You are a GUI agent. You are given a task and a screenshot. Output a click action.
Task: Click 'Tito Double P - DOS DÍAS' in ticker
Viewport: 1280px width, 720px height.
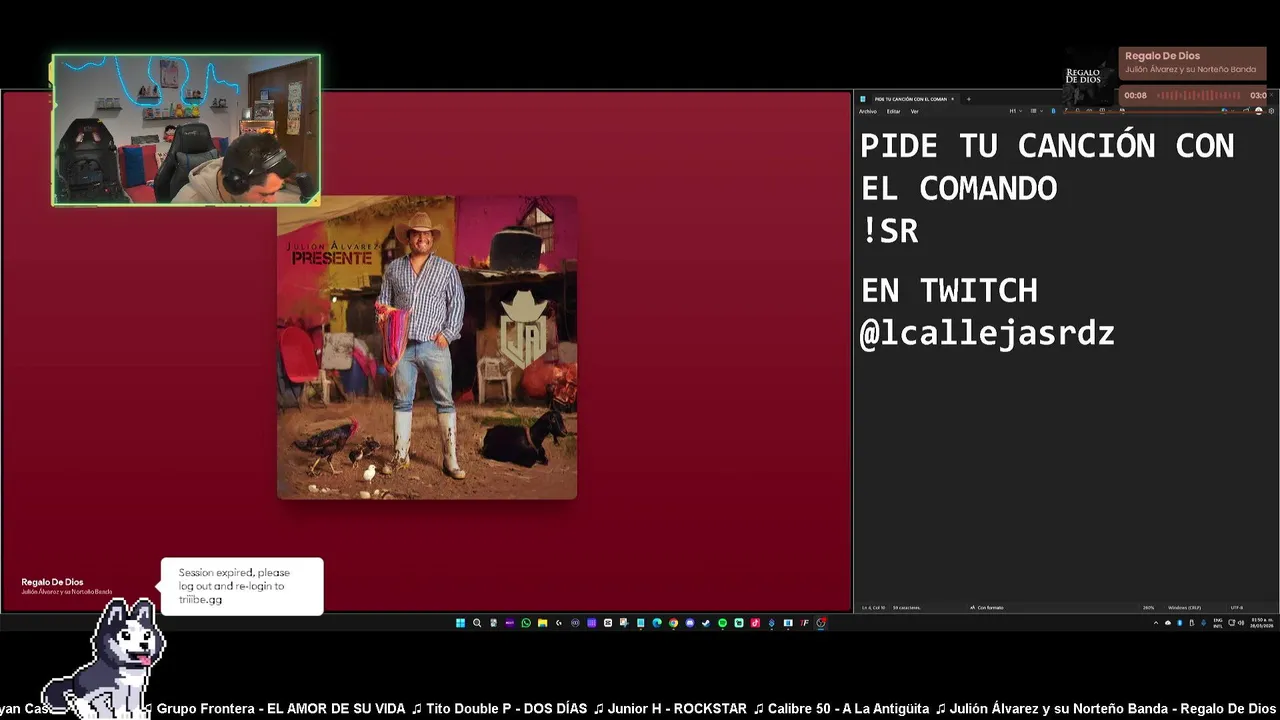(506, 708)
